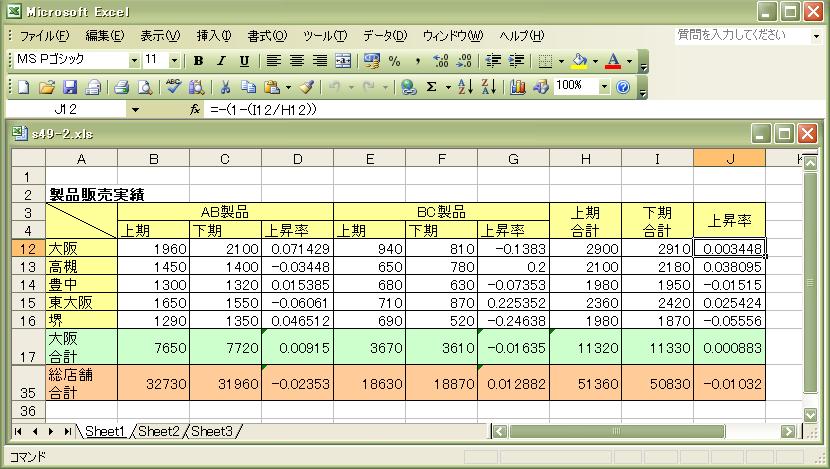Sort ascending A to Z
The height and width of the screenshot is (469, 830).
[x=466, y=86]
